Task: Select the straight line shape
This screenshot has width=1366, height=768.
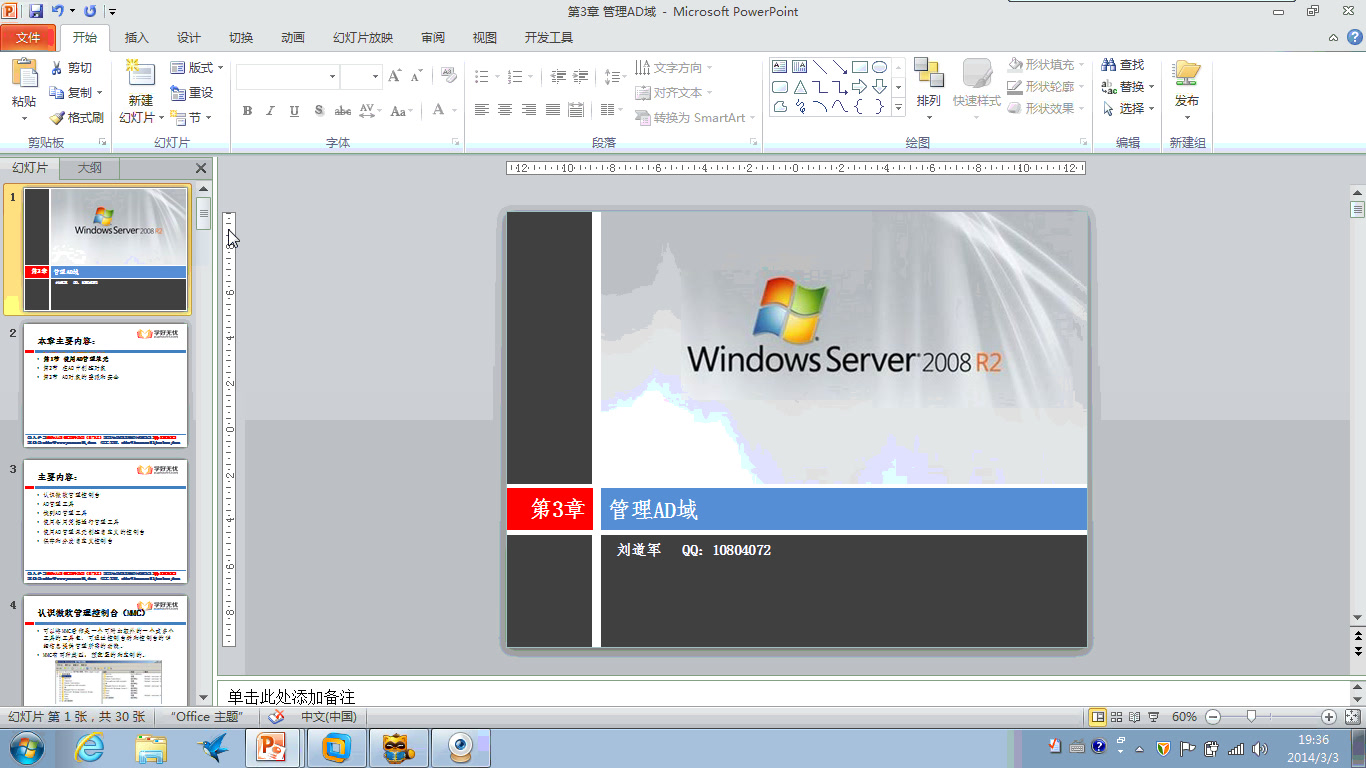Action: coord(819,67)
